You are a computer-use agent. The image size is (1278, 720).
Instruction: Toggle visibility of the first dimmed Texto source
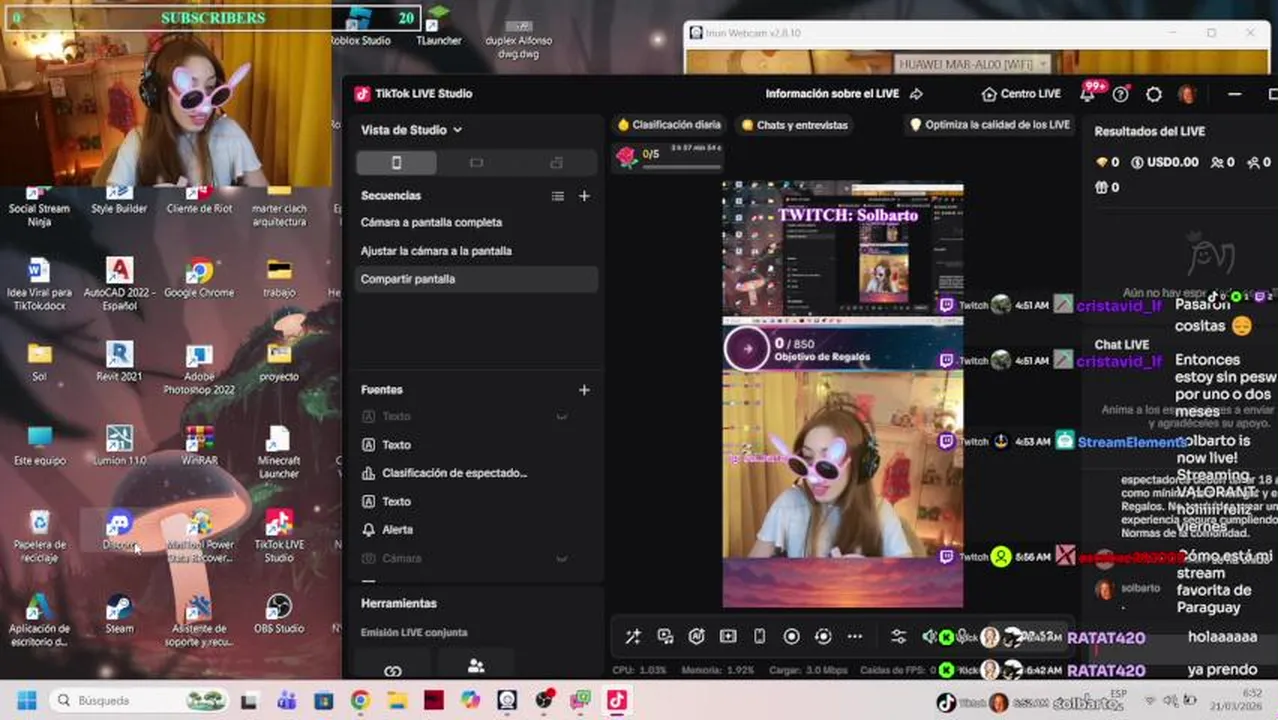562,416
